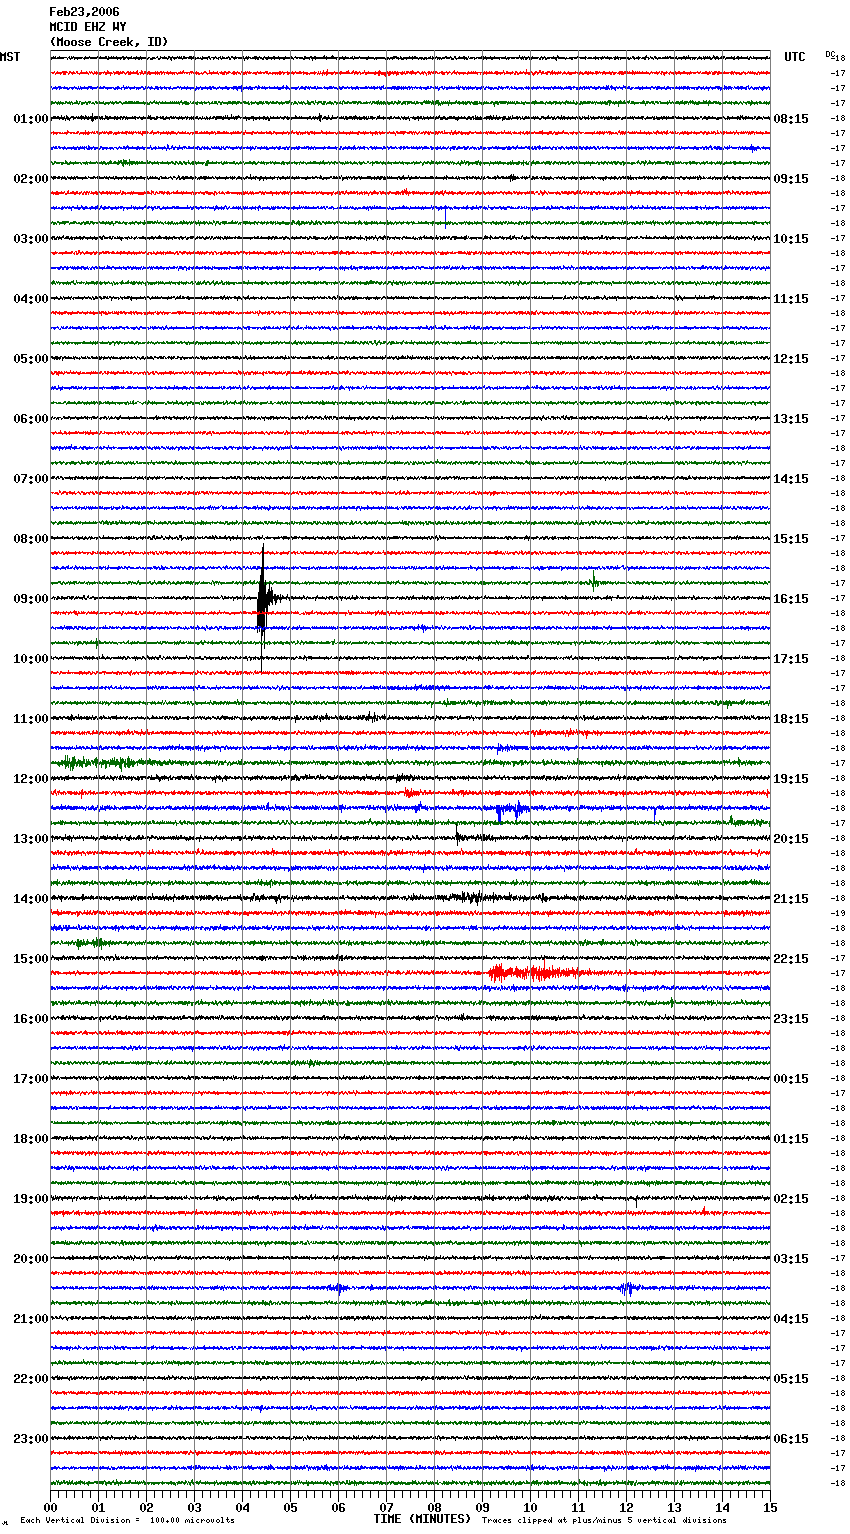The height and width of the screenshot is (1534, 850).
Task: Select the 03:00 MST time label
Action: [31, 239]
